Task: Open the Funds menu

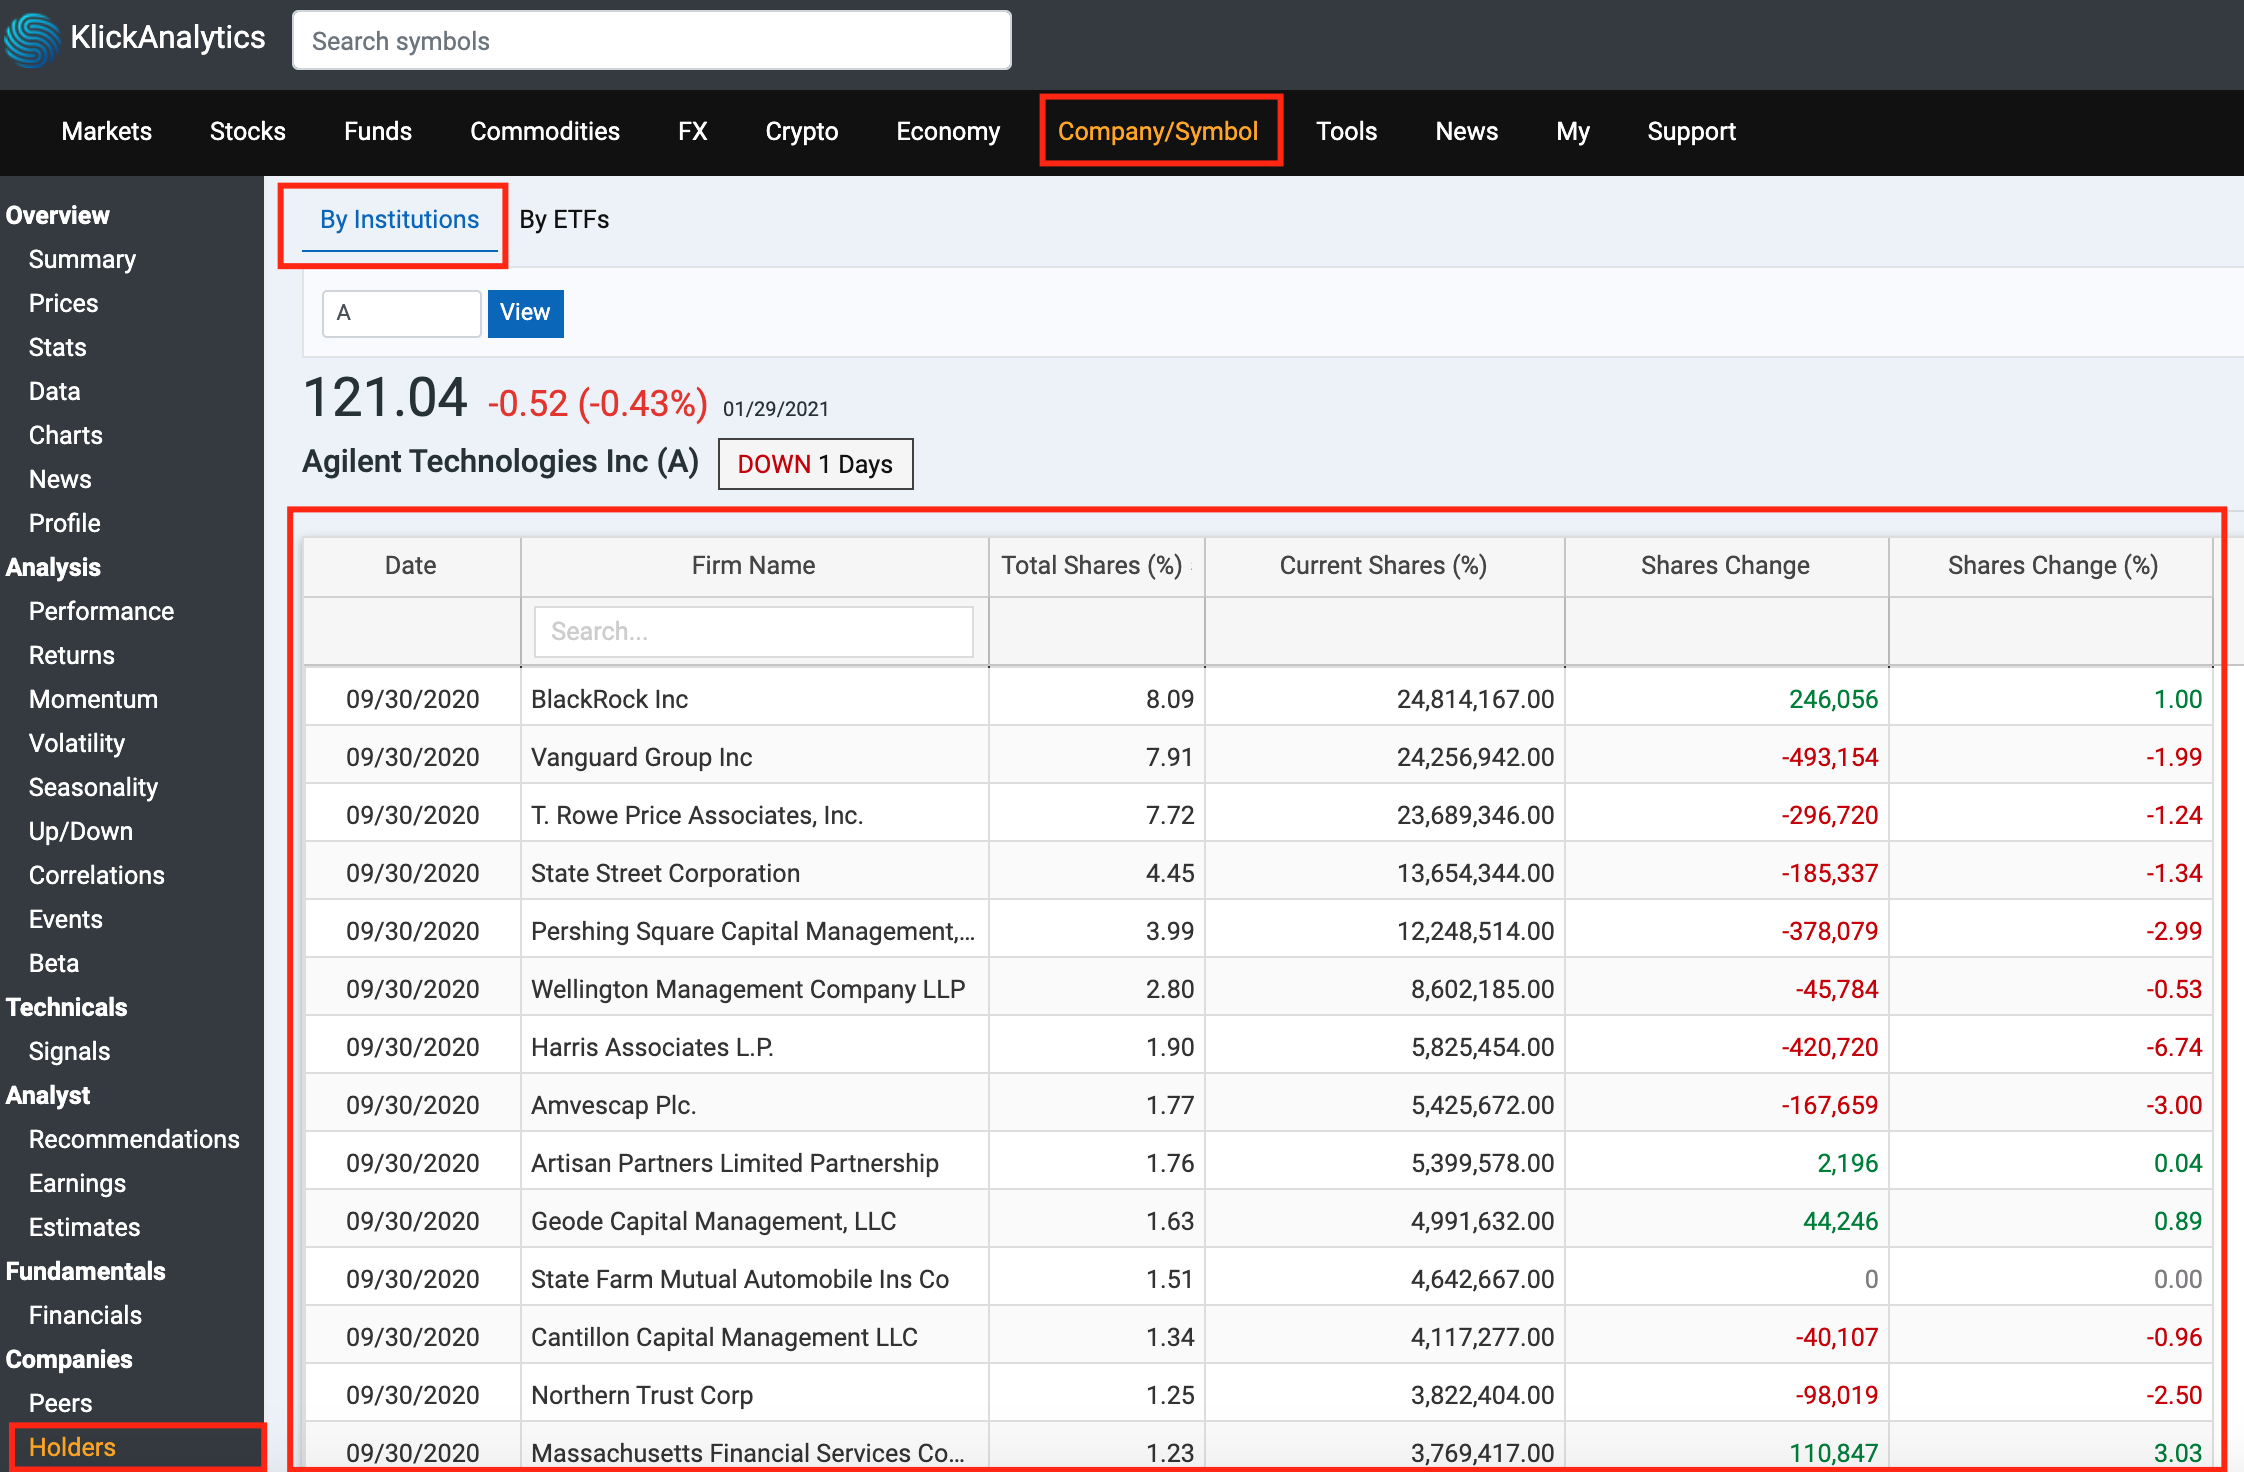Action: (x=377, y=131)
